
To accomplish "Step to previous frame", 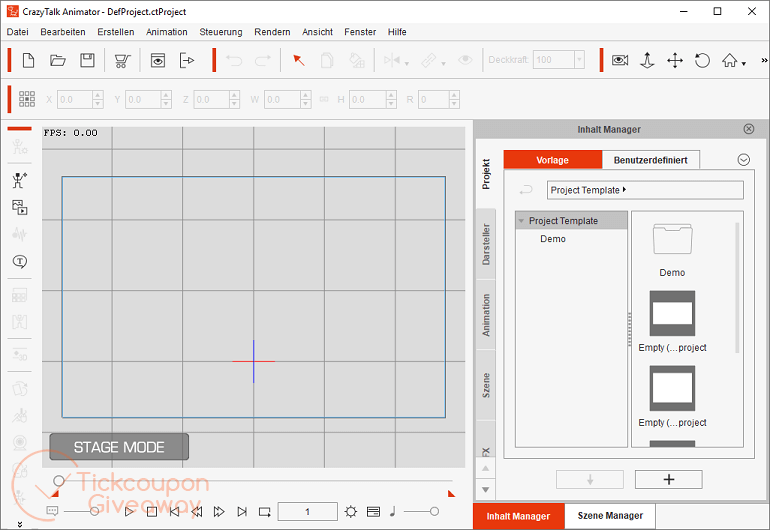I will coord(196,512).
